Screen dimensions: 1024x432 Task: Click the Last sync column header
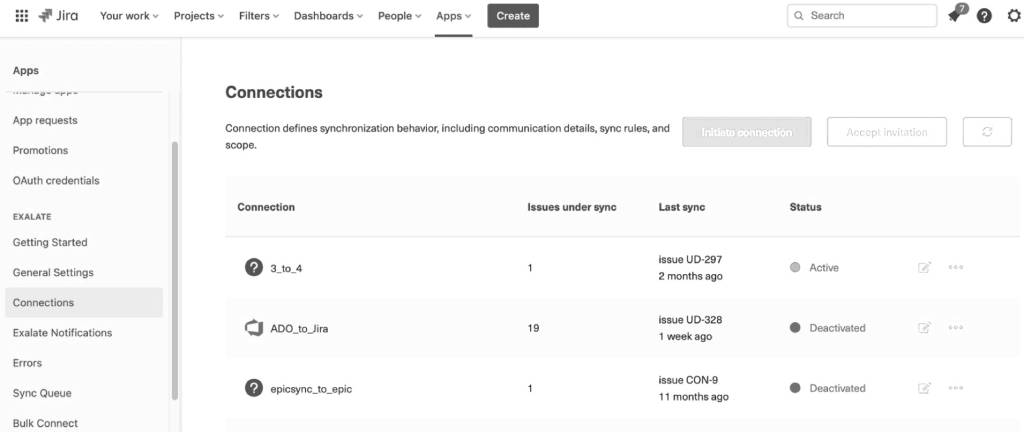[x=682, y=207]
